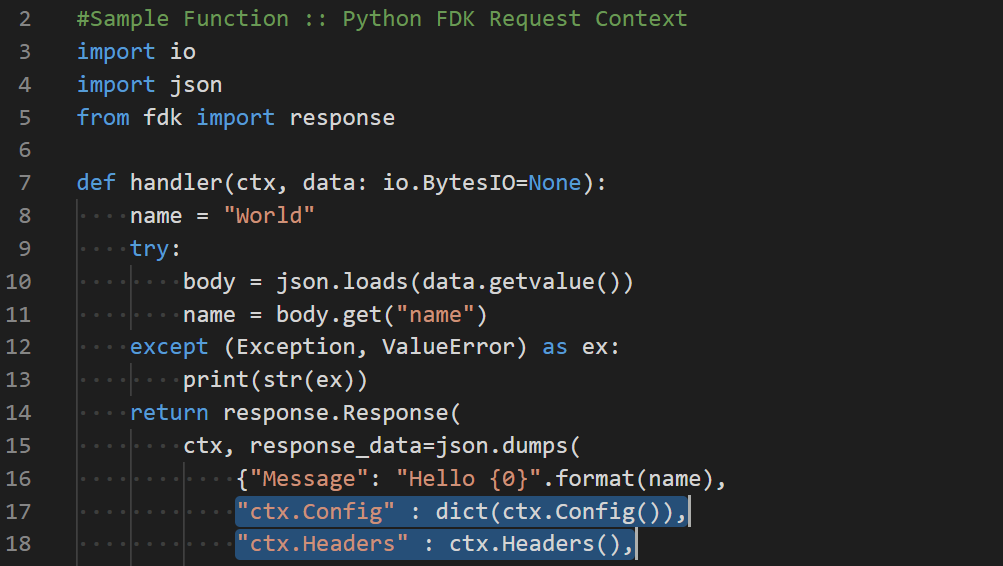Click the "import io" statement
This screenshot has width=1003, height=566.
tap(136, 52)
